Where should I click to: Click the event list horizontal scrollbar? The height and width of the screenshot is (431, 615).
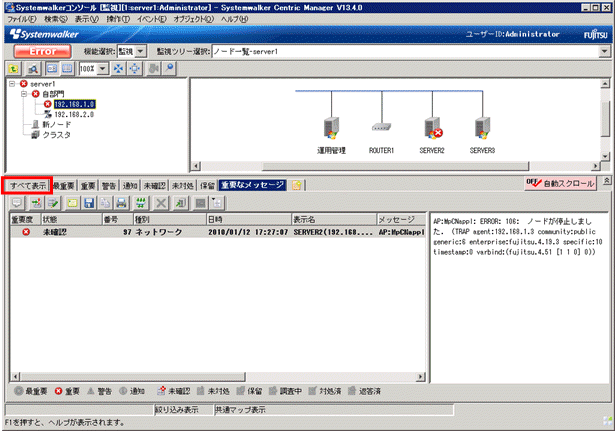[133, 377]
